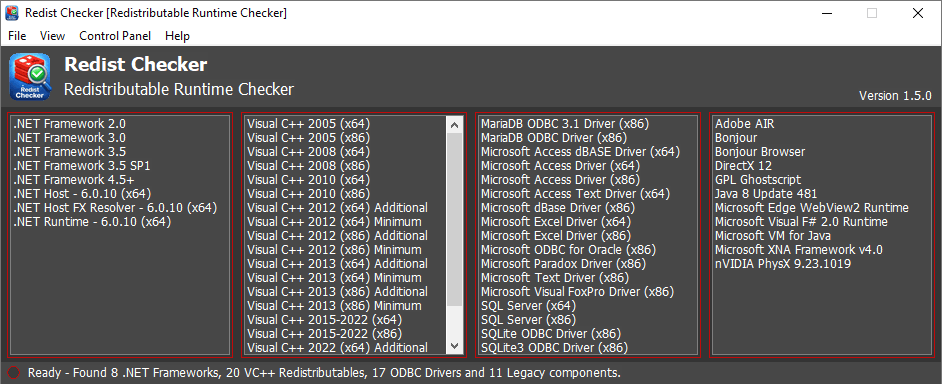
Task: Select MariaDB ODBC 3.1 Driver (x86)
Action: point(565,124)
